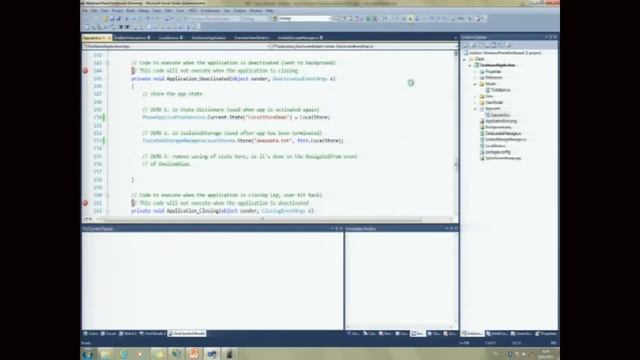Click Application_Closing method name in code
640x360 pixels.
(x=192, y=211)
